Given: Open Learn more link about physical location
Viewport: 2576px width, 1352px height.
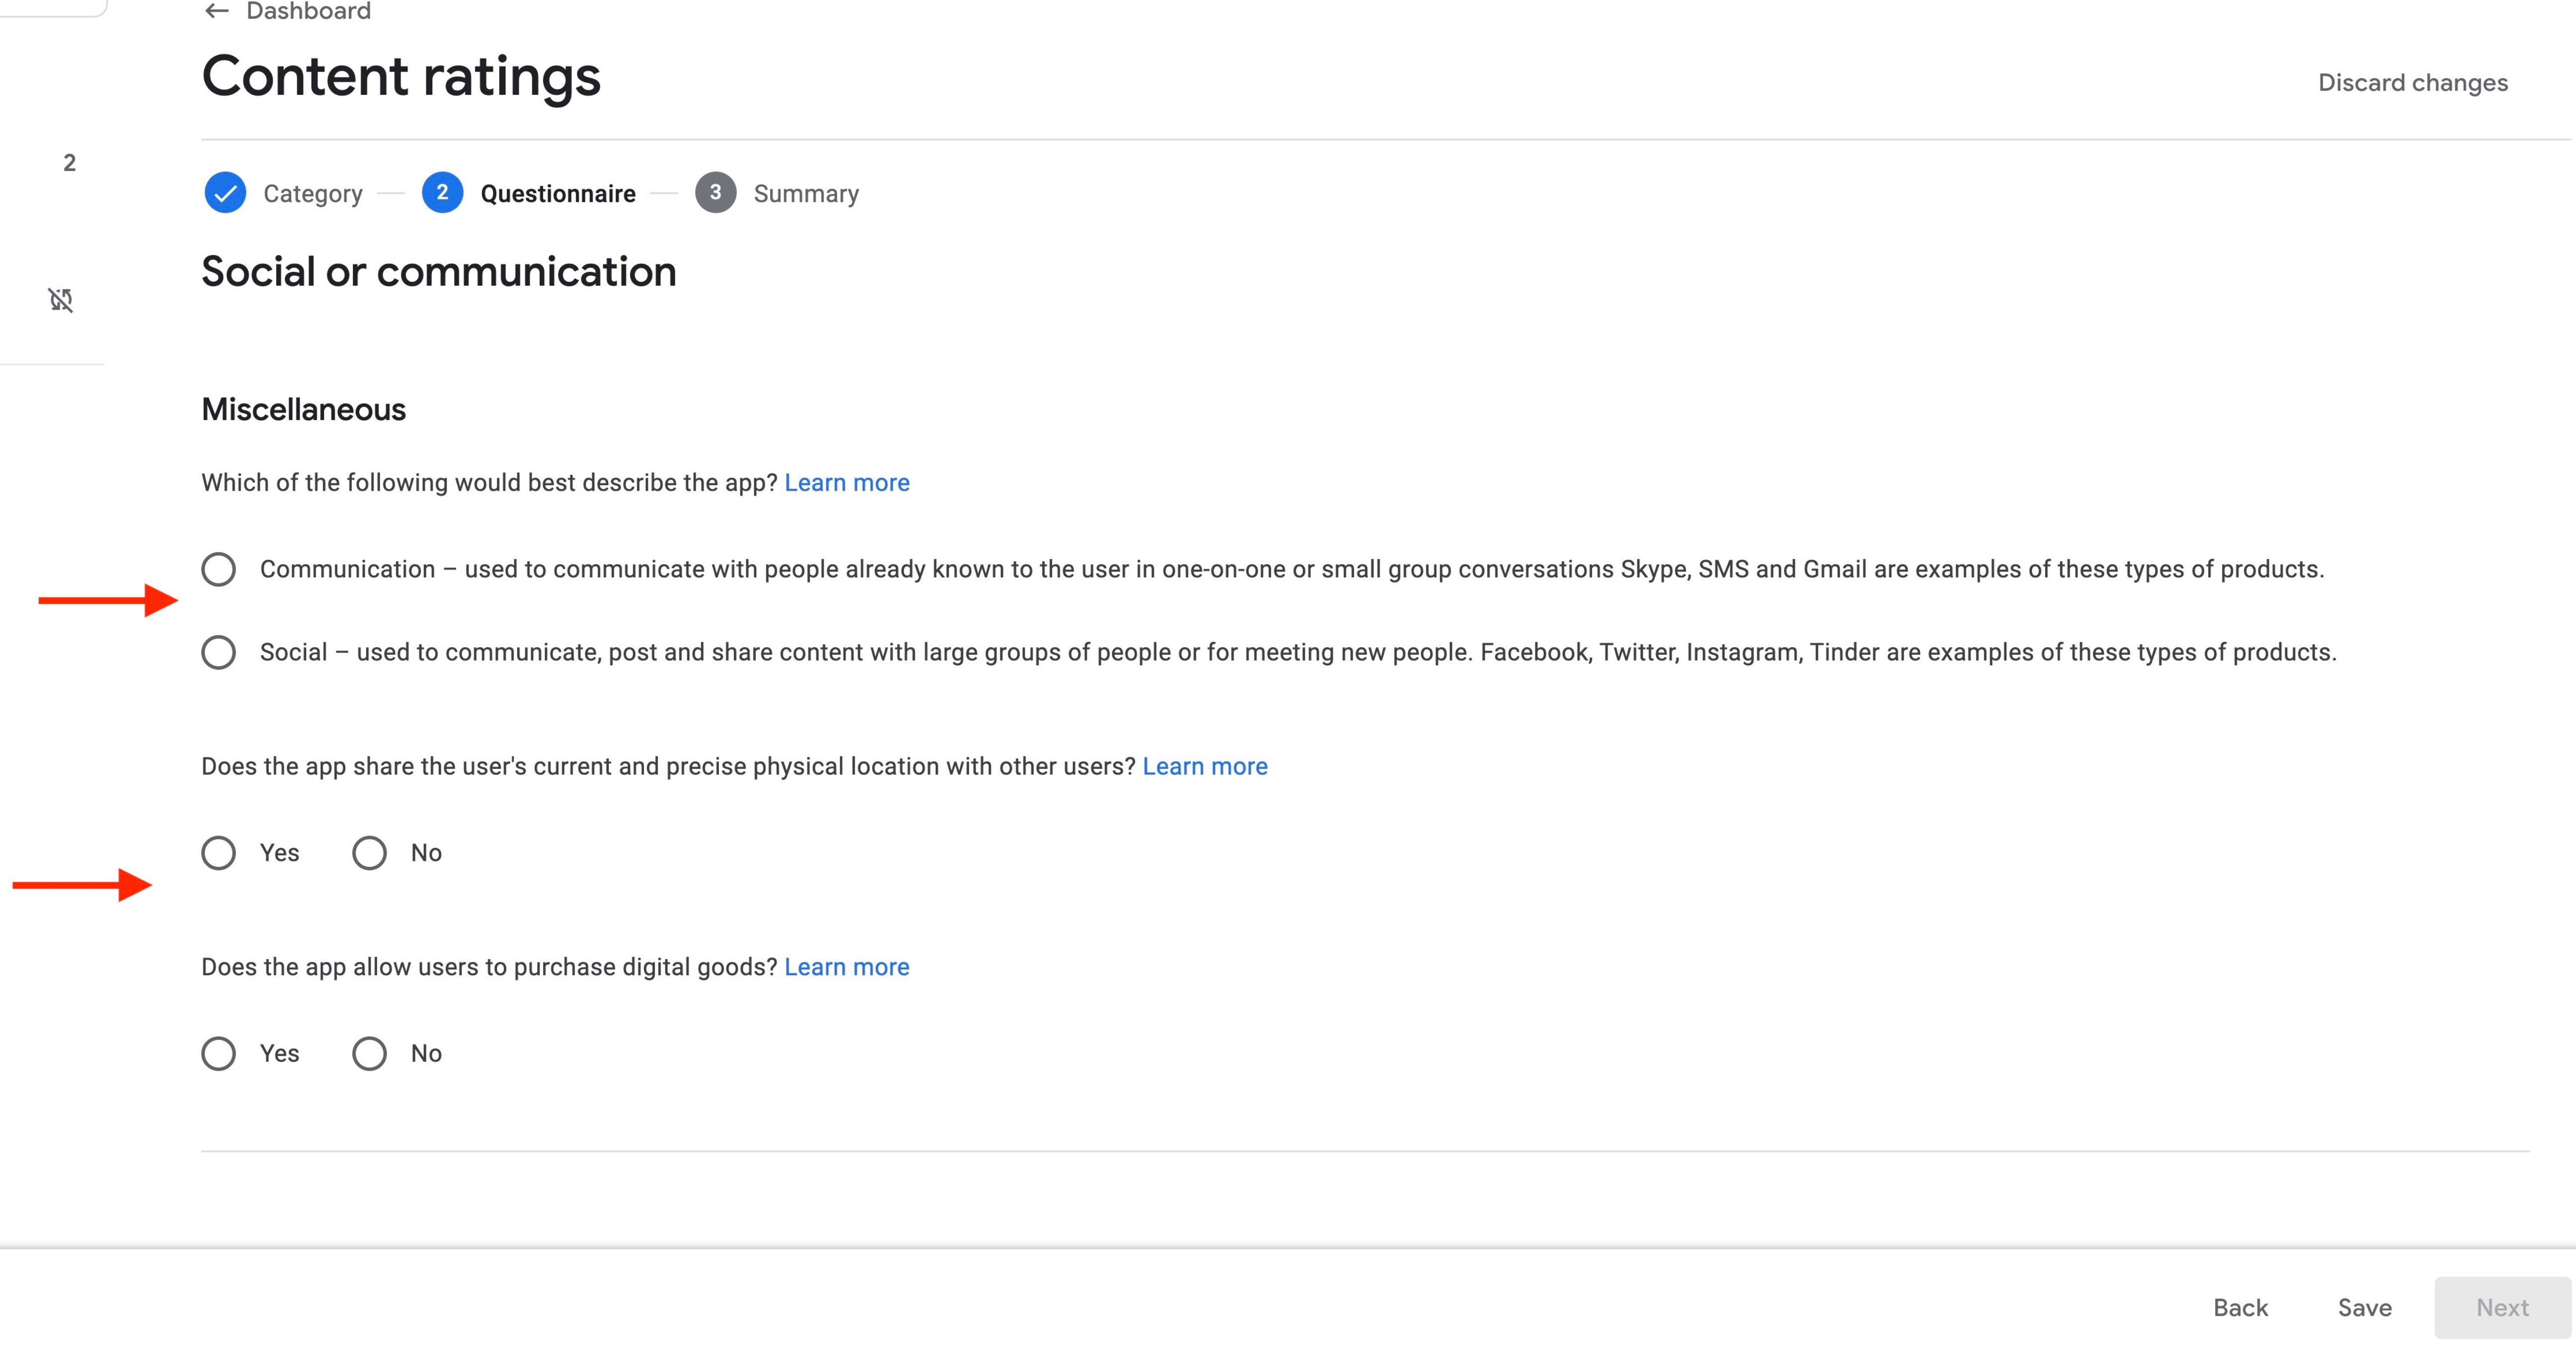Looking at the screenshot, I should pyautogui.click(x=1204, y=766).
